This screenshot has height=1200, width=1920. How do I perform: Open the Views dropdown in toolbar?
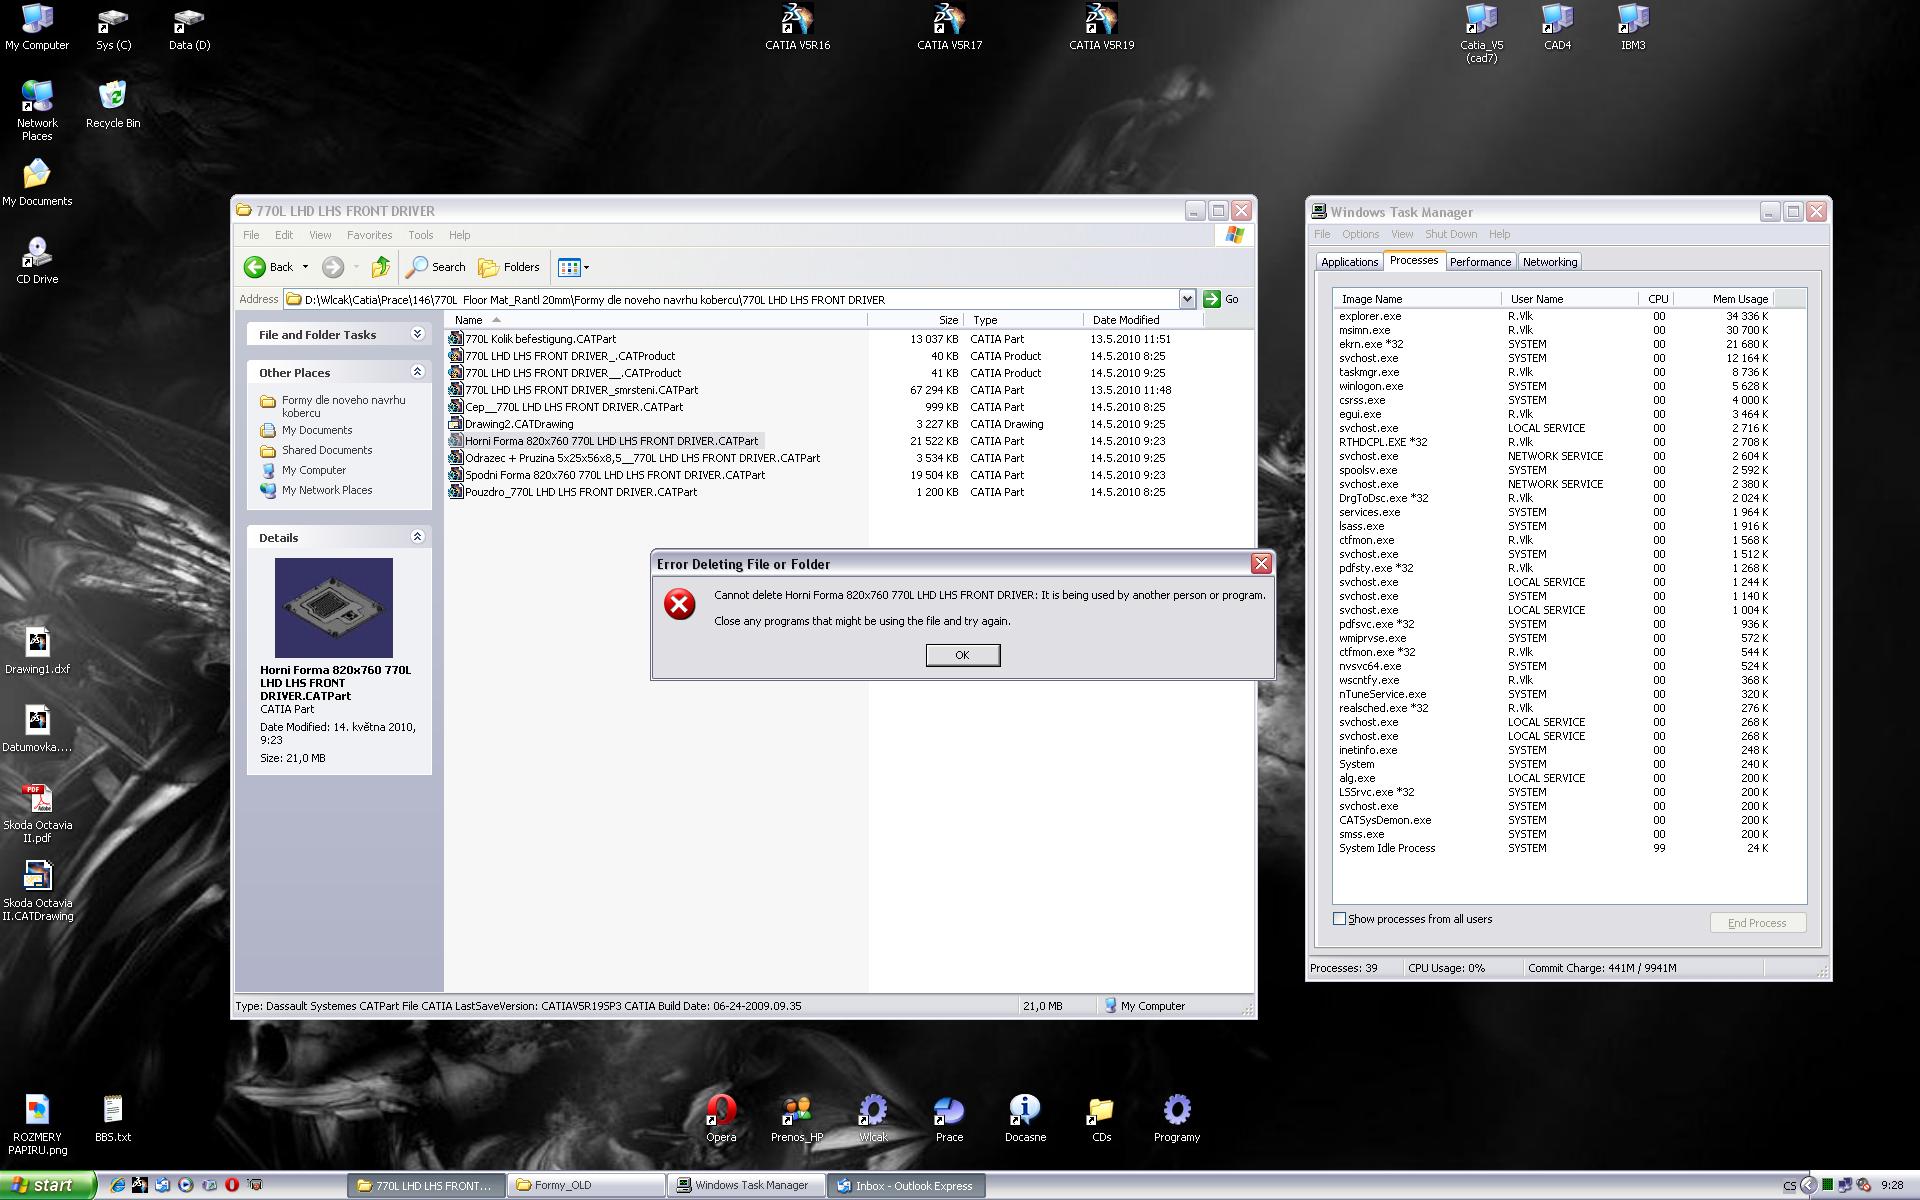click(x=574, y=267)
